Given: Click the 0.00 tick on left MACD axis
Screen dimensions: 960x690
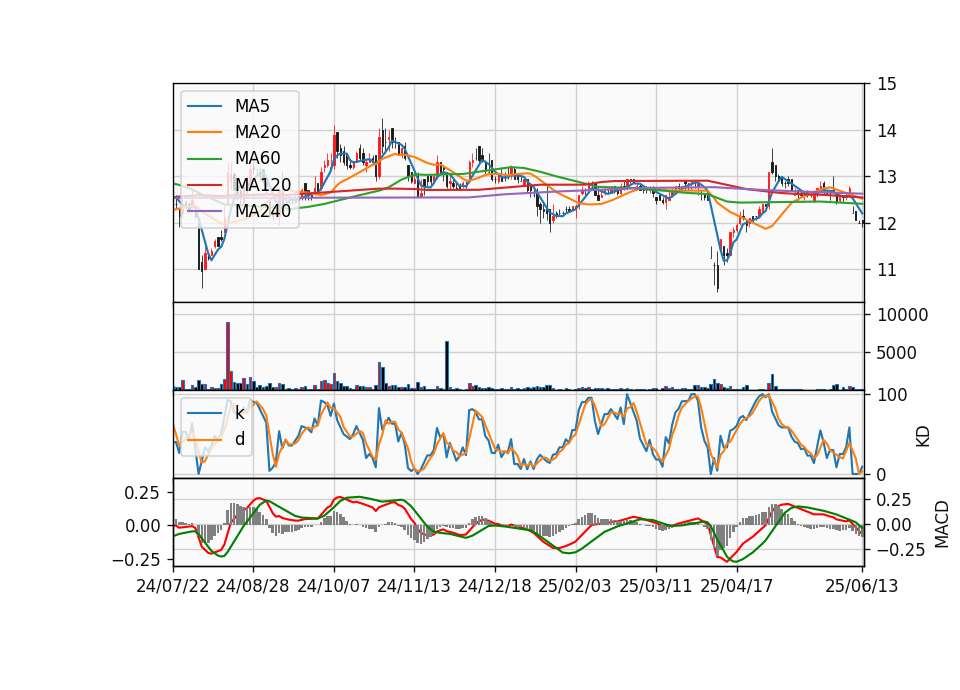Looking at the screenshot, I should (x=142, y=526).
